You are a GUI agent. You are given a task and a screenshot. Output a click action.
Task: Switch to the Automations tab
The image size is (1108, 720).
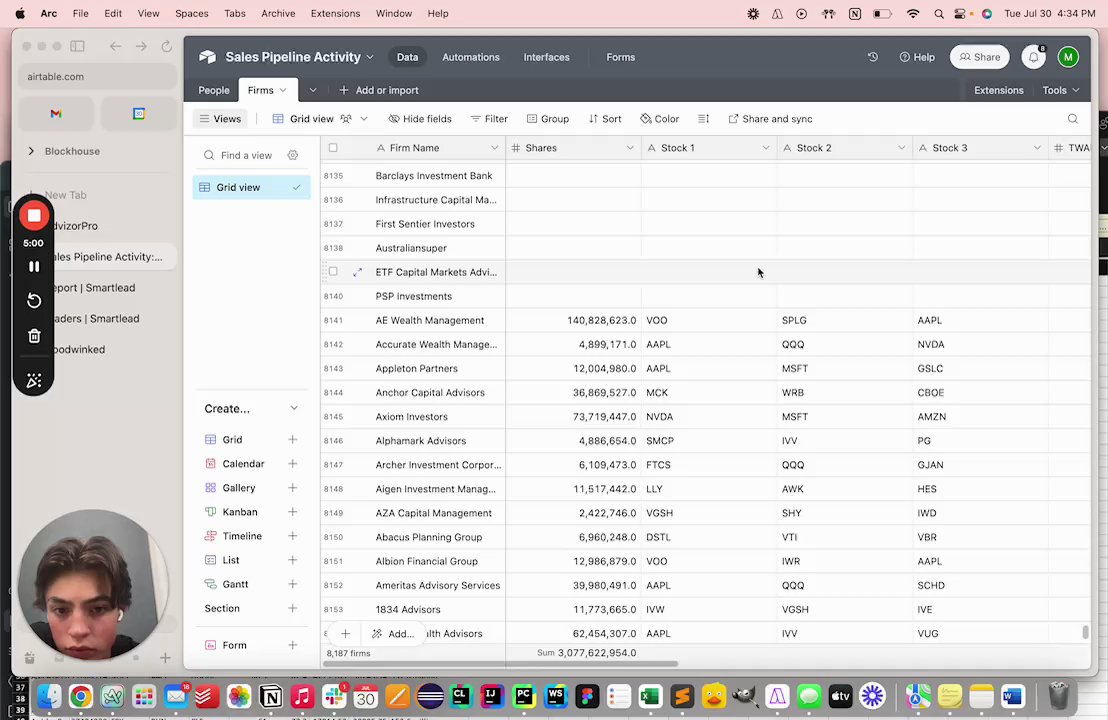pyautogui.click(x=471, y=57)
